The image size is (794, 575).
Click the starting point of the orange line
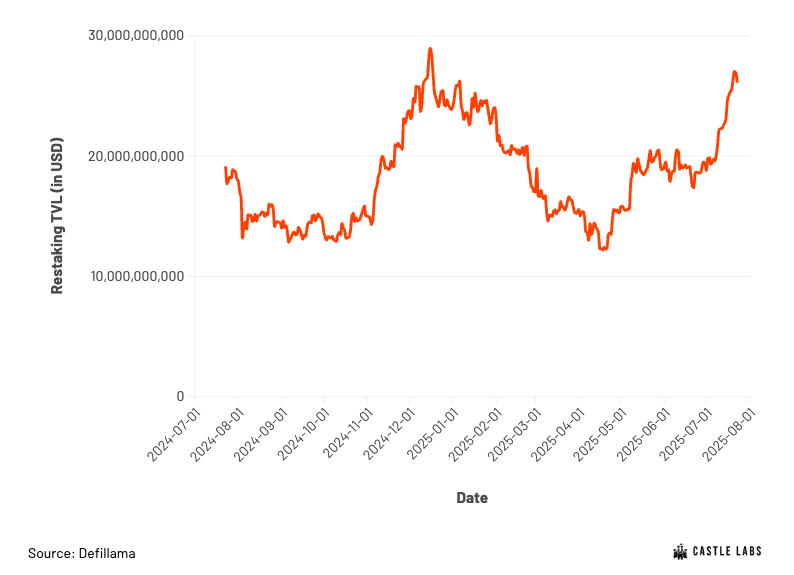click(225, 167)
